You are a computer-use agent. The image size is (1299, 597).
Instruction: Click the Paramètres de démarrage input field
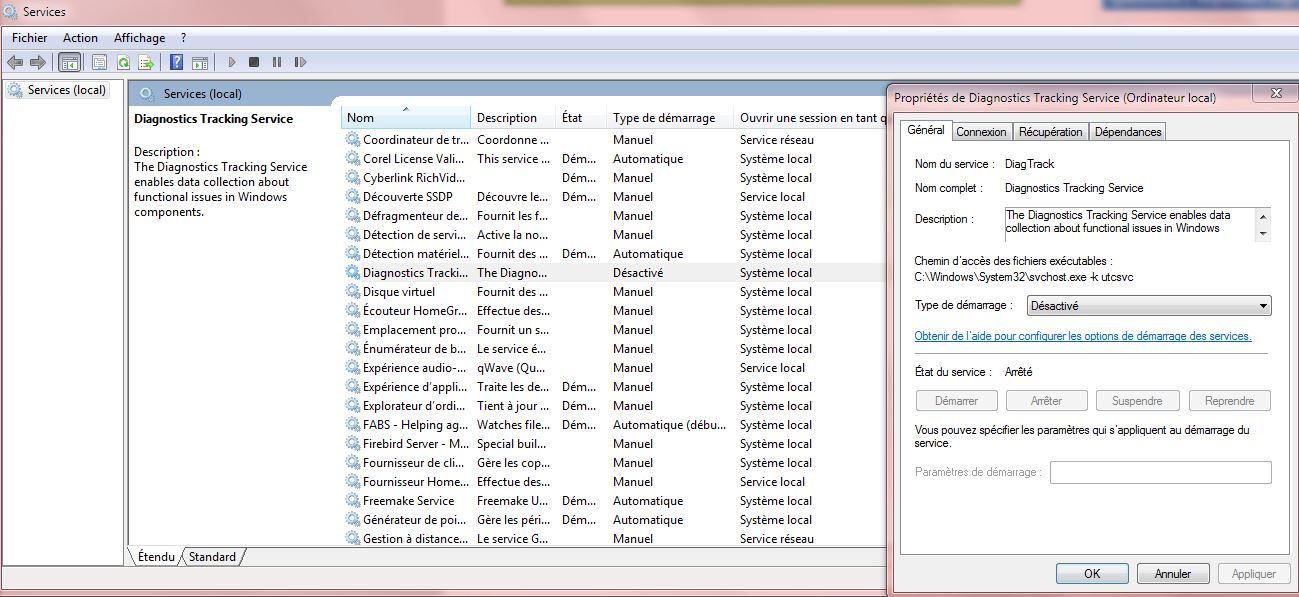click(x=1161, y=472)
